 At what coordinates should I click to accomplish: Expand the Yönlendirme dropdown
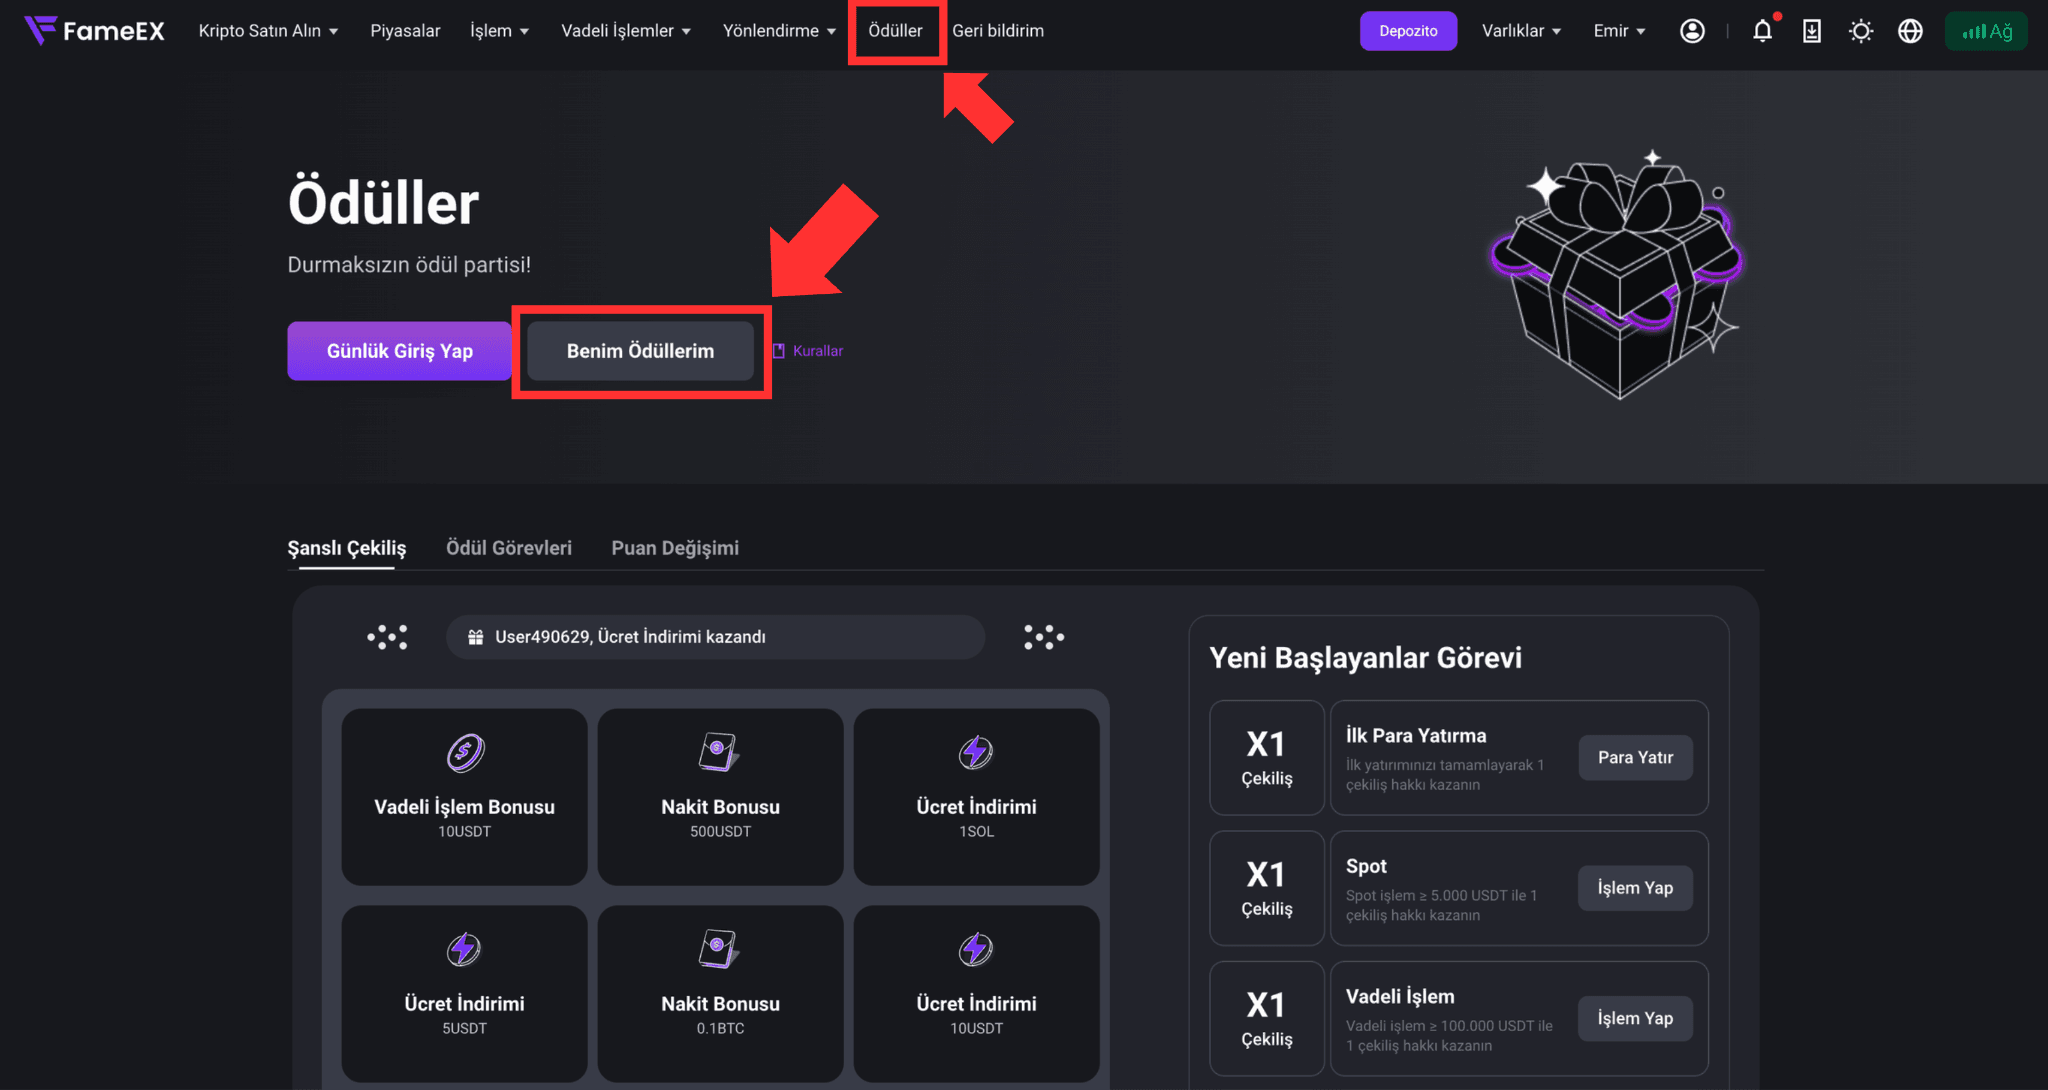pos(779,31)
